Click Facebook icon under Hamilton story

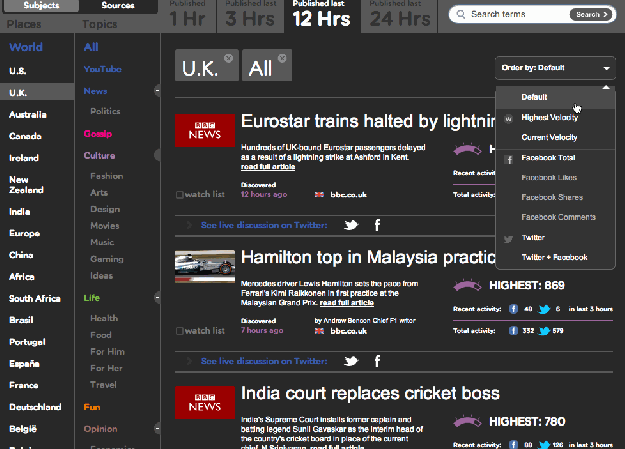click(x=377, y=361)
